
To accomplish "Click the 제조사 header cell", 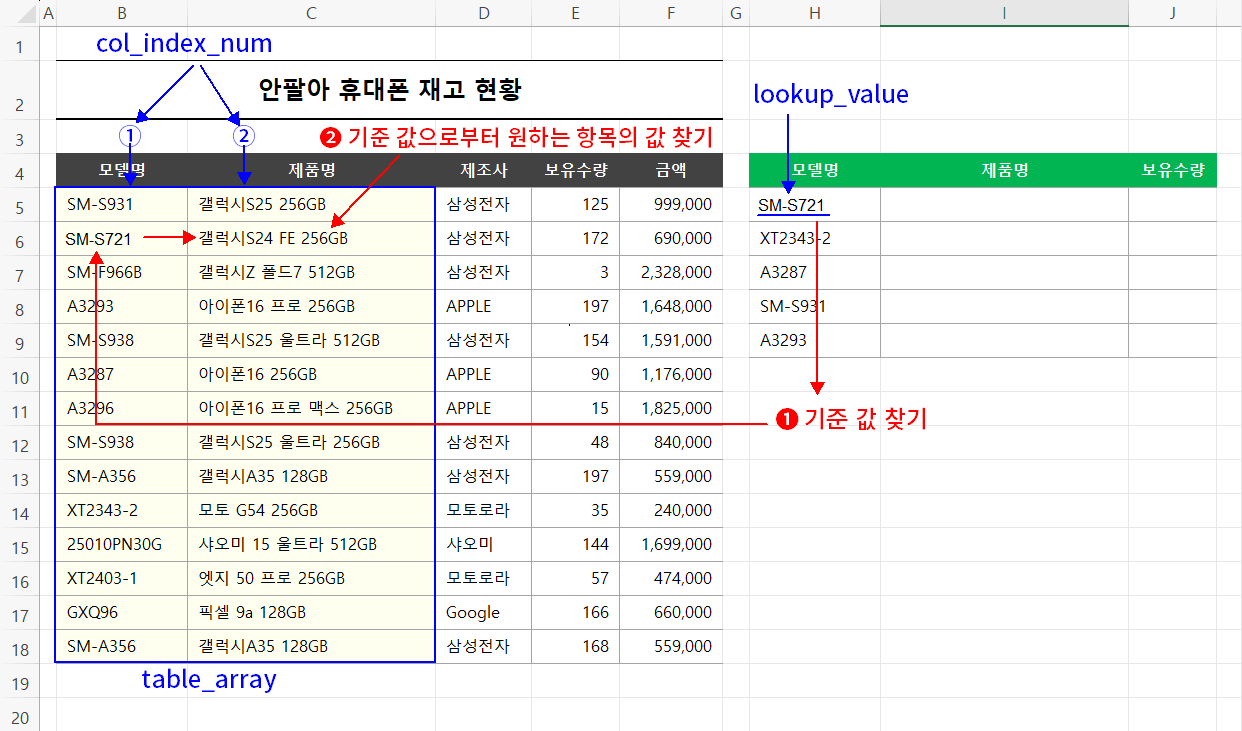I will 484,171.
